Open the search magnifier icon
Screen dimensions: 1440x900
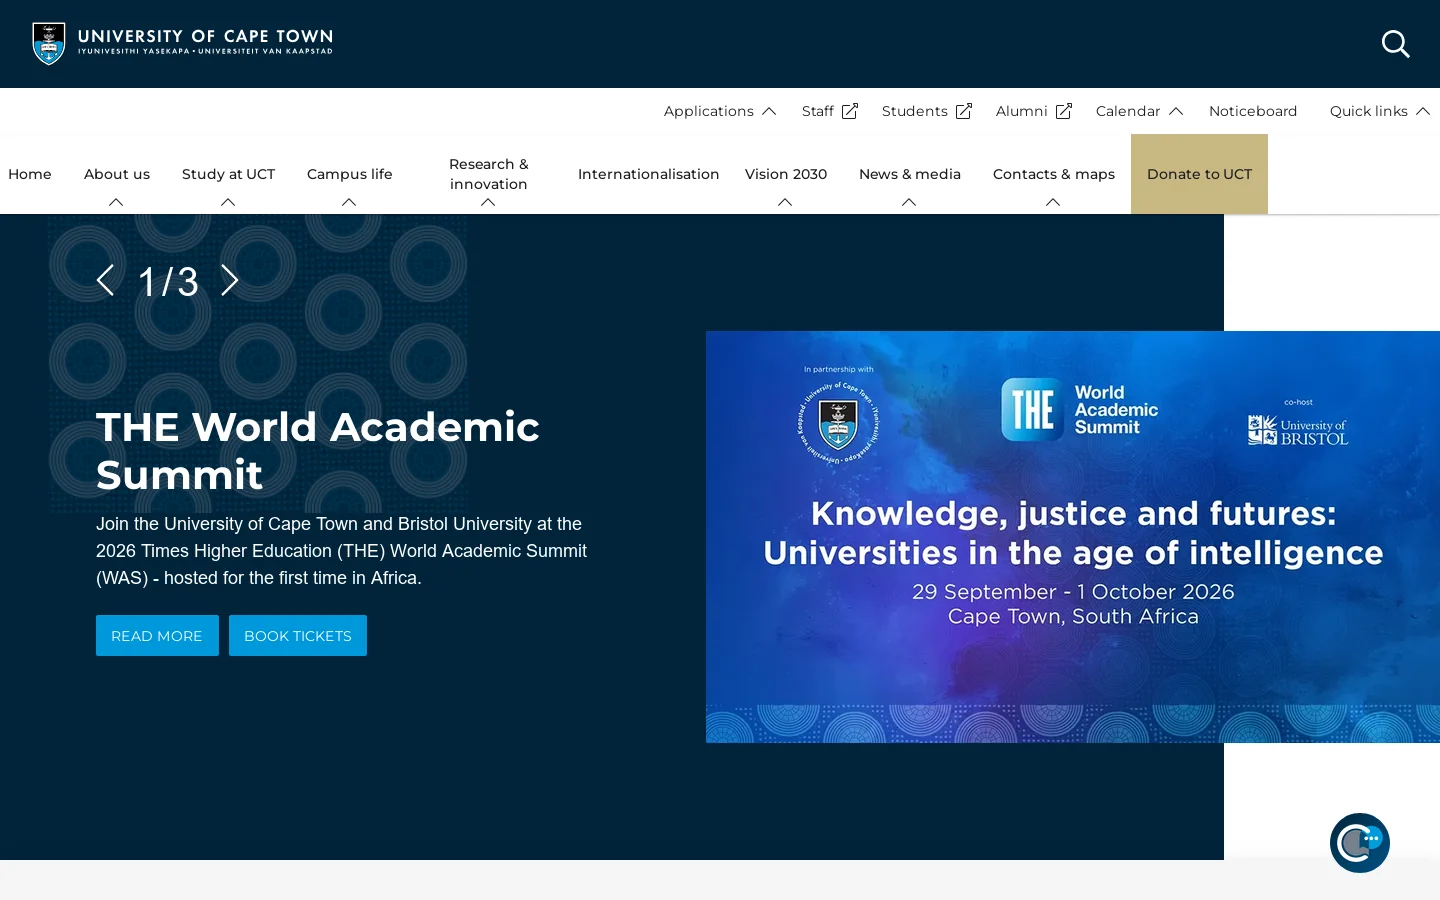pos(1396,44)
